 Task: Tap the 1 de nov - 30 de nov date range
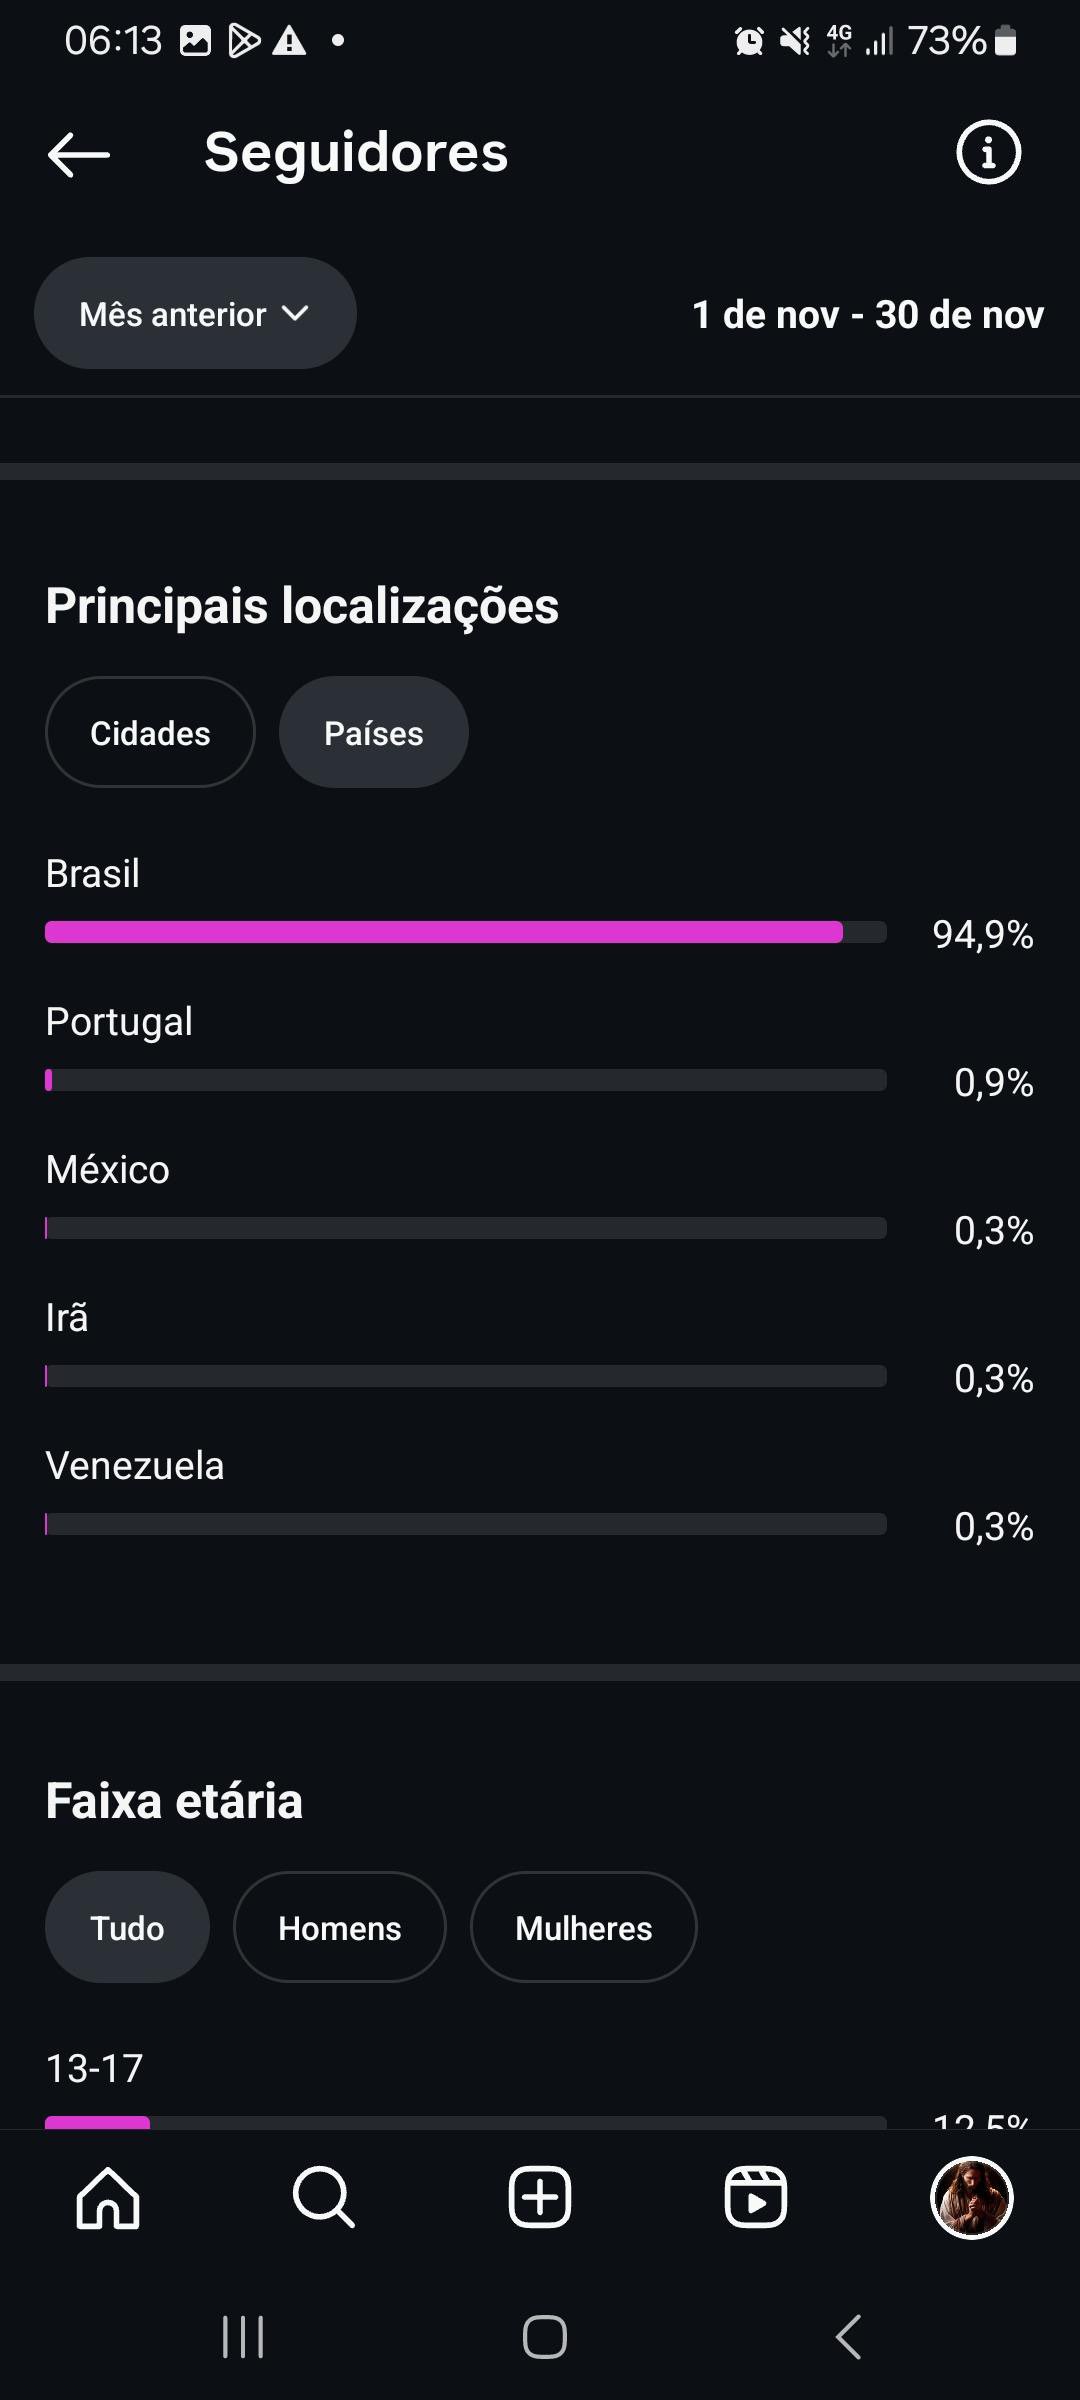(x=867, y=315)
